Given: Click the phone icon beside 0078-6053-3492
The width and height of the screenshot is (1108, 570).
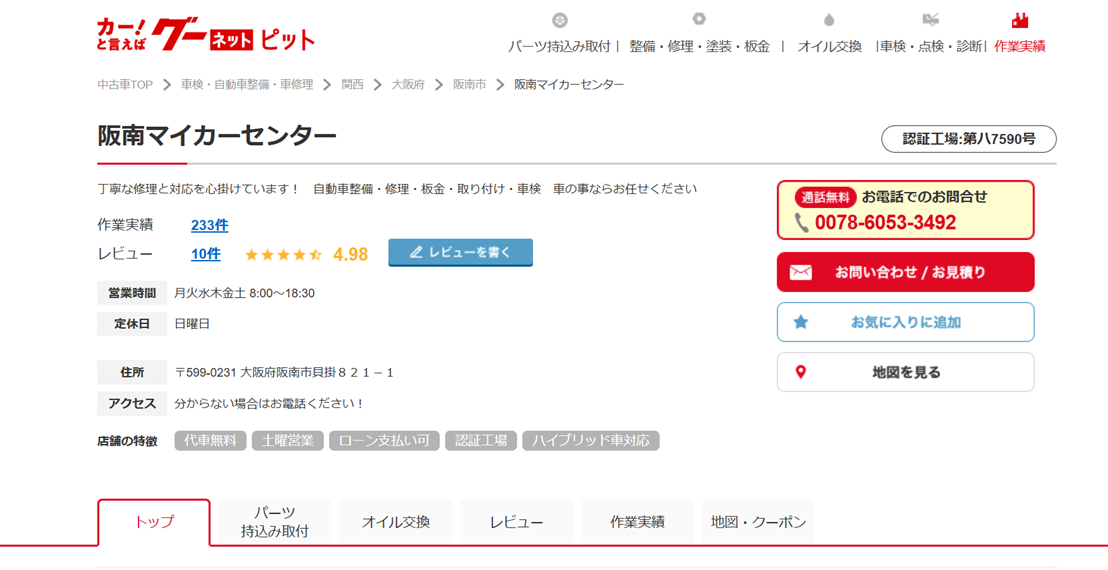Looking at the screenshot, I should (801, 223).
